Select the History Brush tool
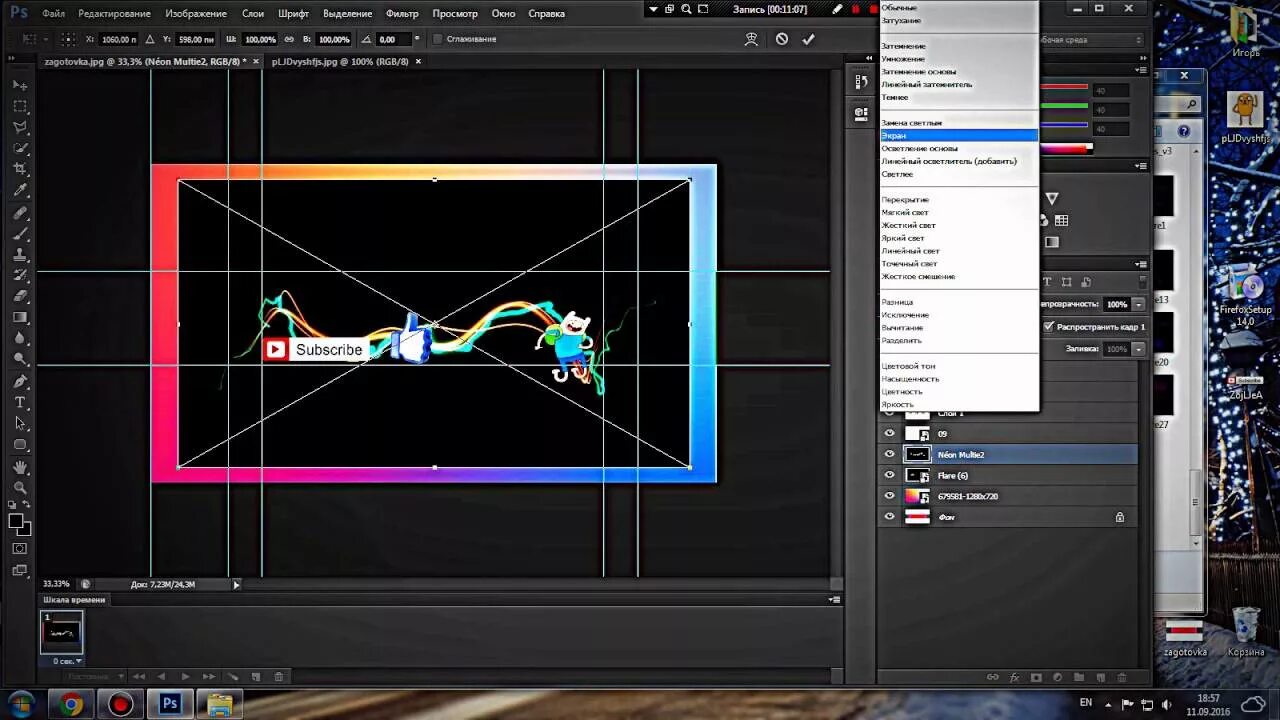The image size is (1280, 720). pyautogui.click(x=20, y=276)
